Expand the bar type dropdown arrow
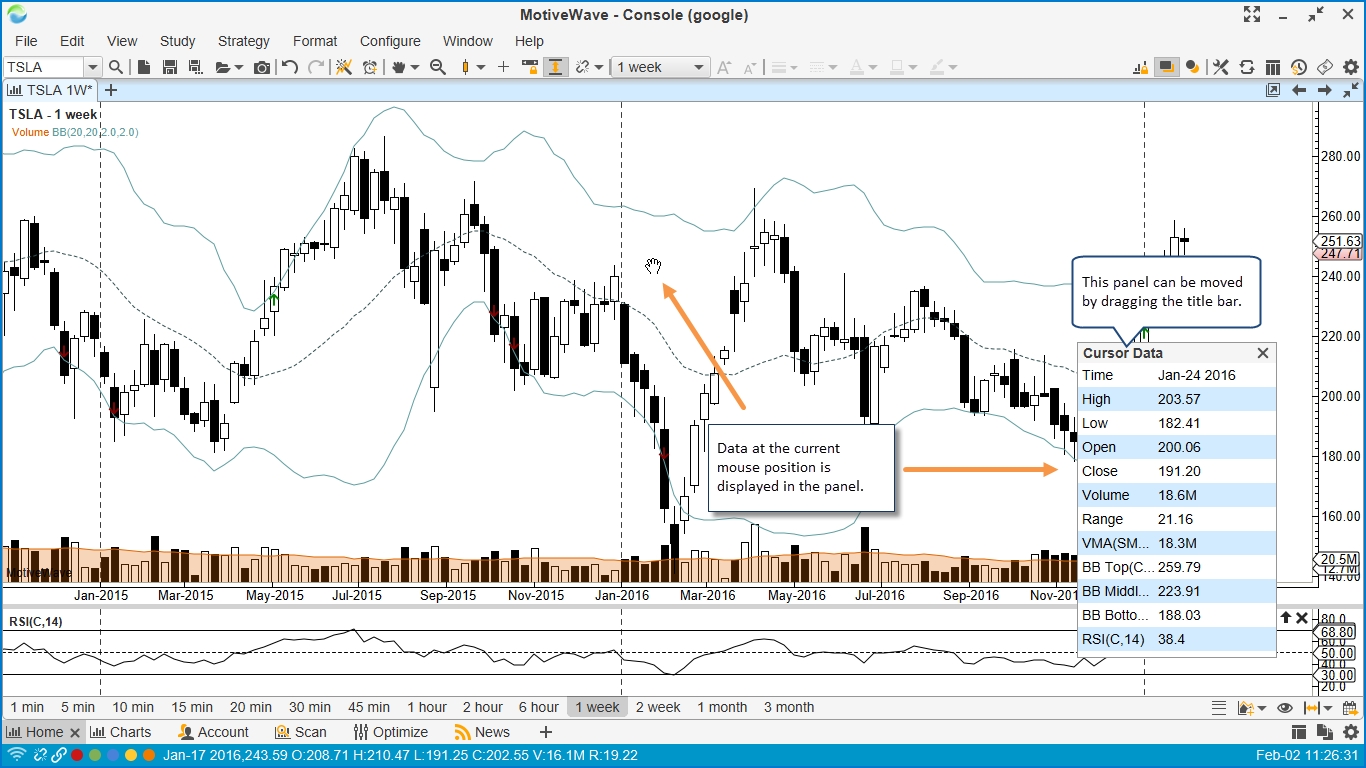1366x768 pixels. pos(481,67)
